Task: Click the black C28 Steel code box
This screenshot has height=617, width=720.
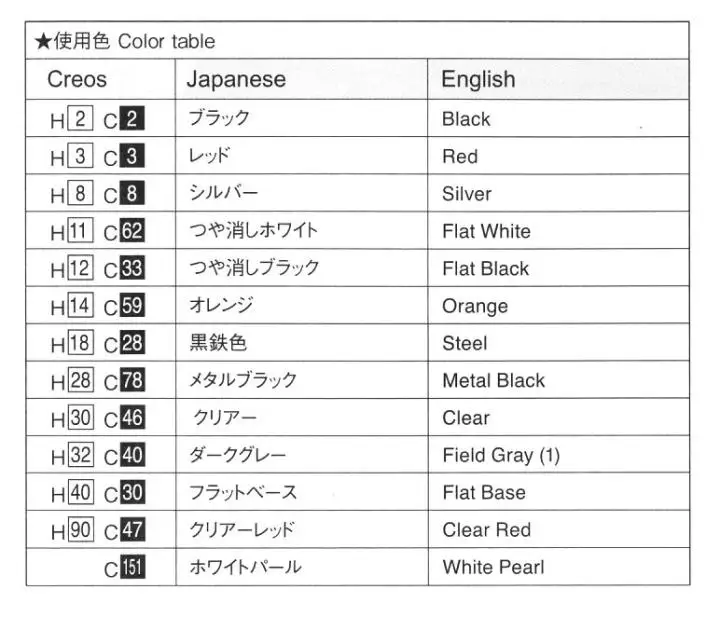Action: tap(132, 342)
